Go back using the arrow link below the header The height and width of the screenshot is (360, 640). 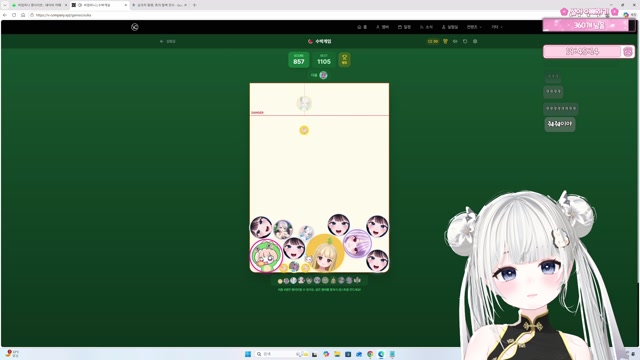167,41
